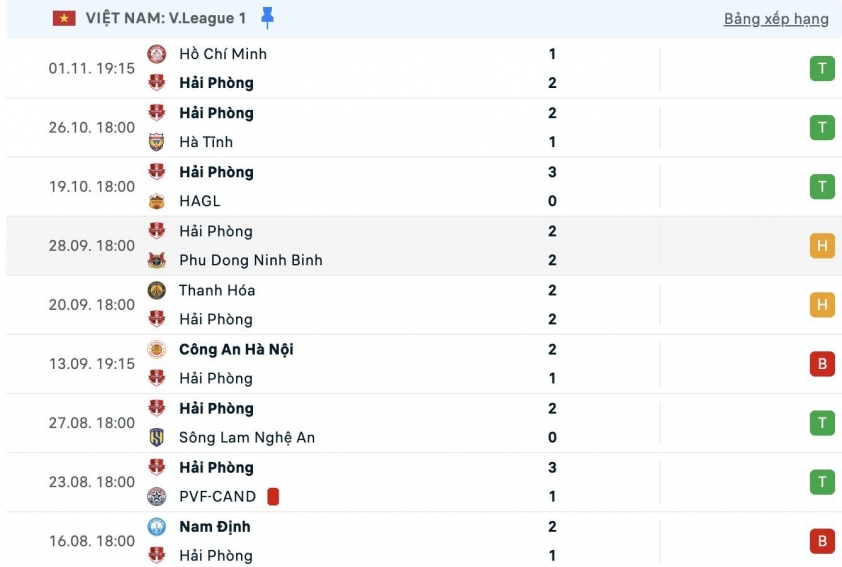Image resolution: width=842 pixels, height=567 pixels.
Task: Click the orange H badge for 28.09 match
Action: (x=821, y=246)
